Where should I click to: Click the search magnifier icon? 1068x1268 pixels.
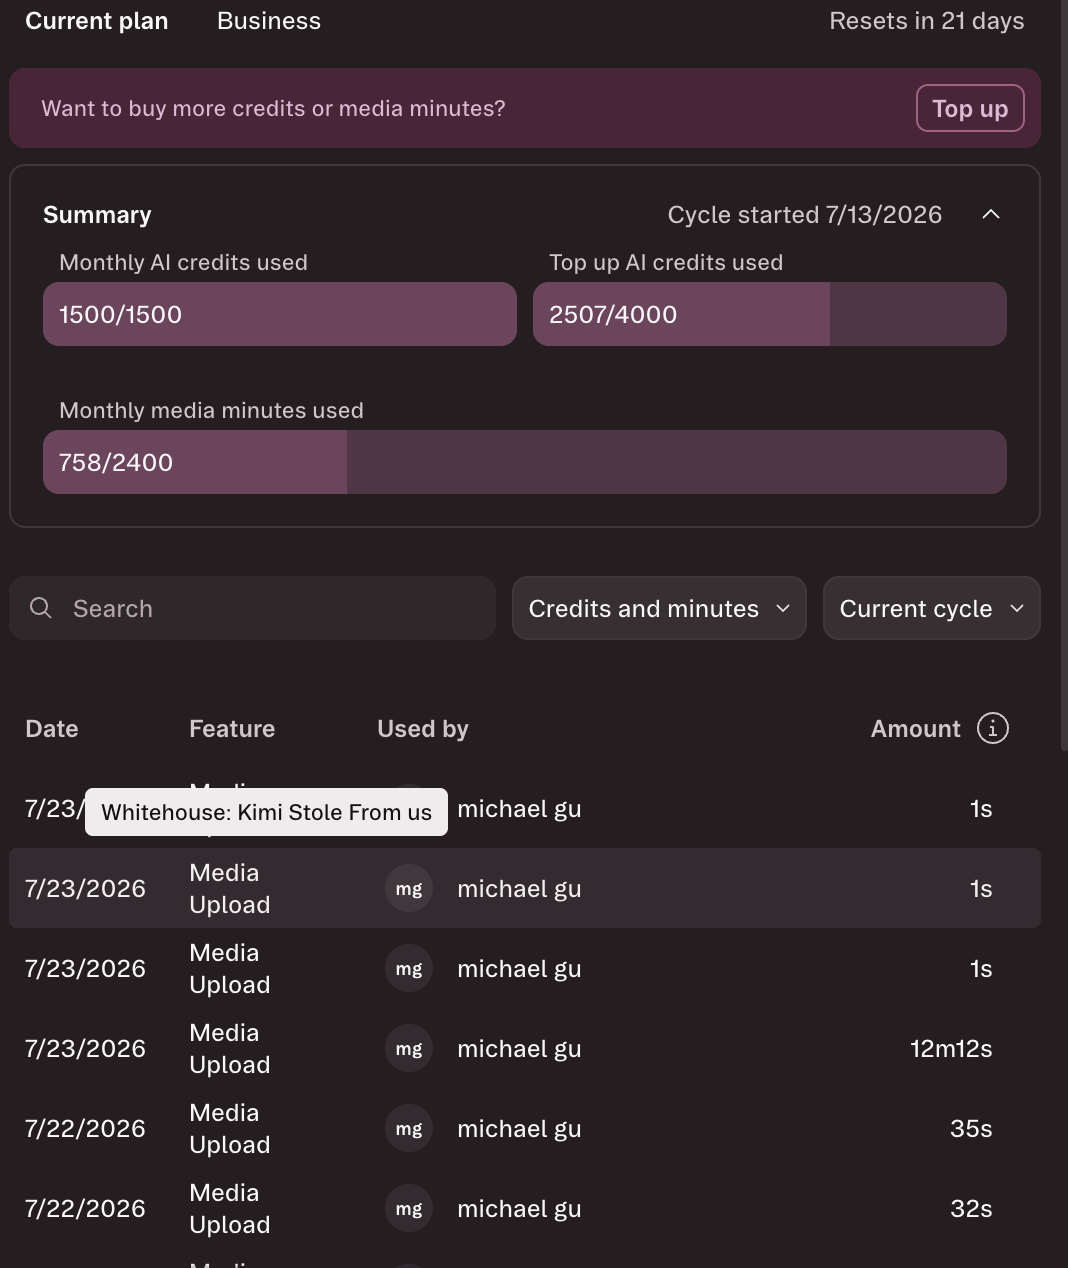click(41, 608)
